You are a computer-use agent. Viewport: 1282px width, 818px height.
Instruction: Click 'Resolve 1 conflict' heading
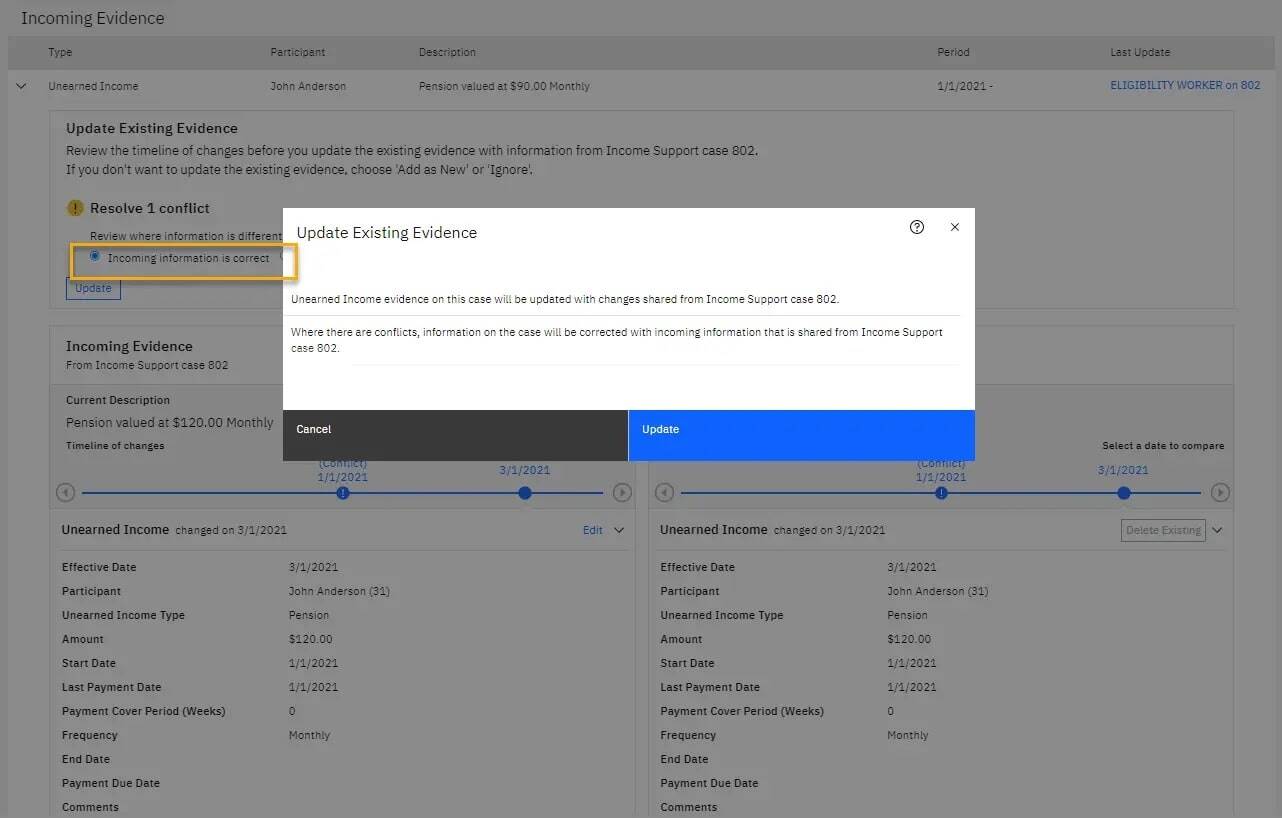click(150, 208)
